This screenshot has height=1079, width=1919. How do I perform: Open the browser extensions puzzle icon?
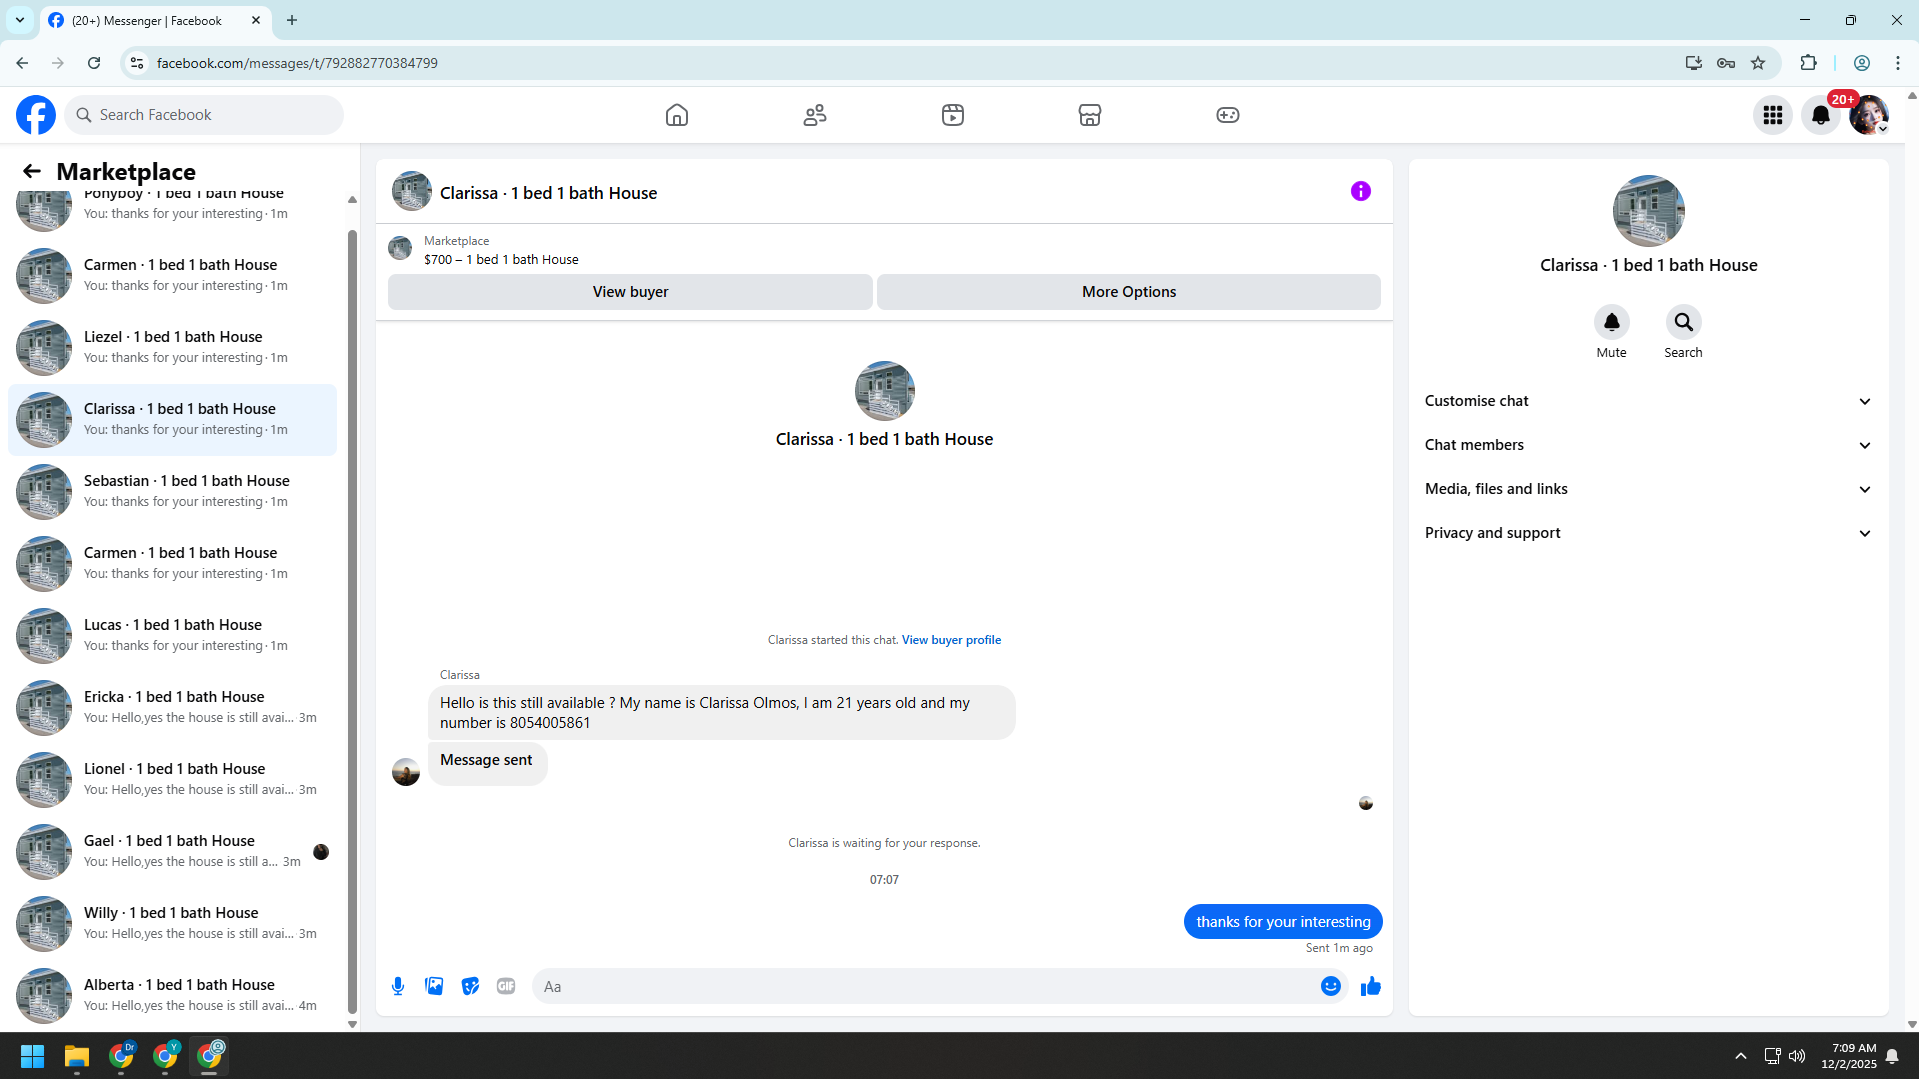point(1808,63)
